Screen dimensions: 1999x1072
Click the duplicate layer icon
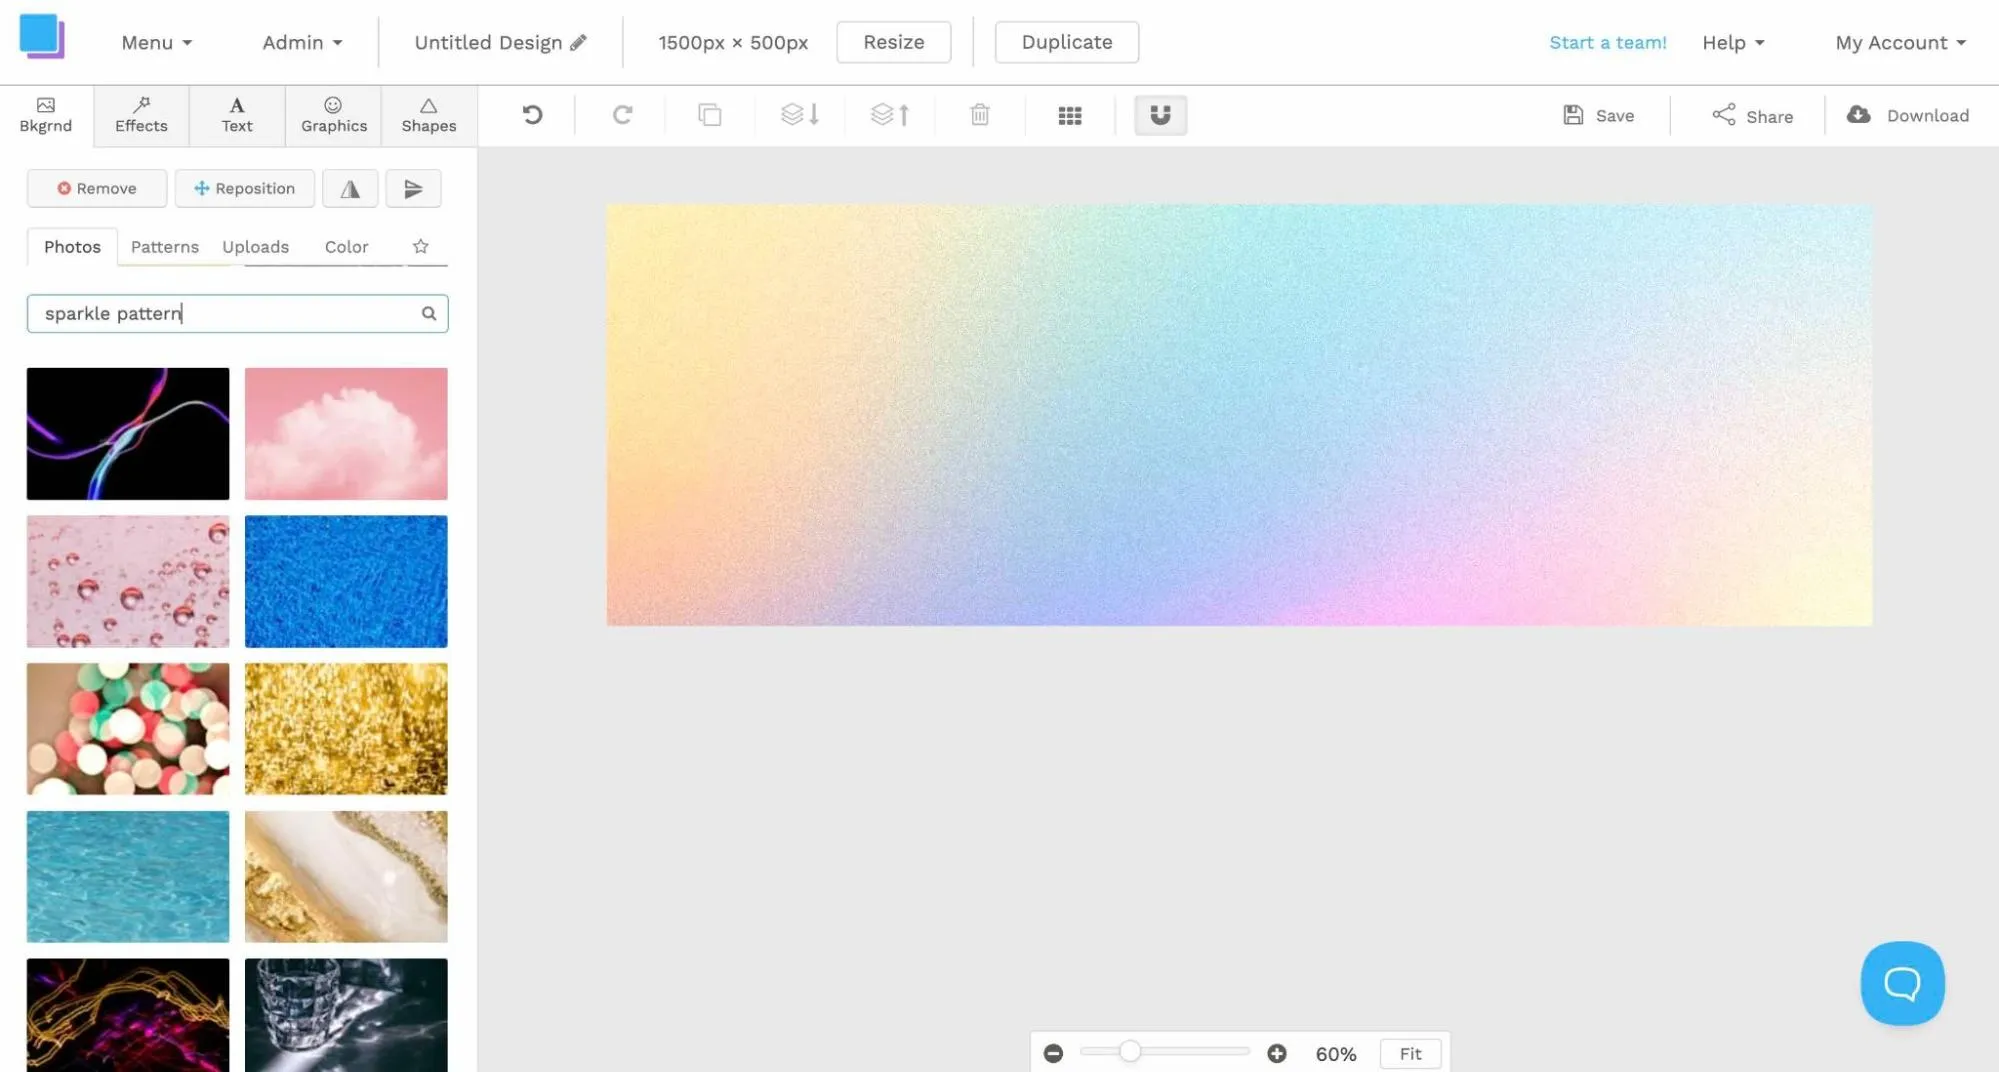pyautogui.click(x=710, y=115)
